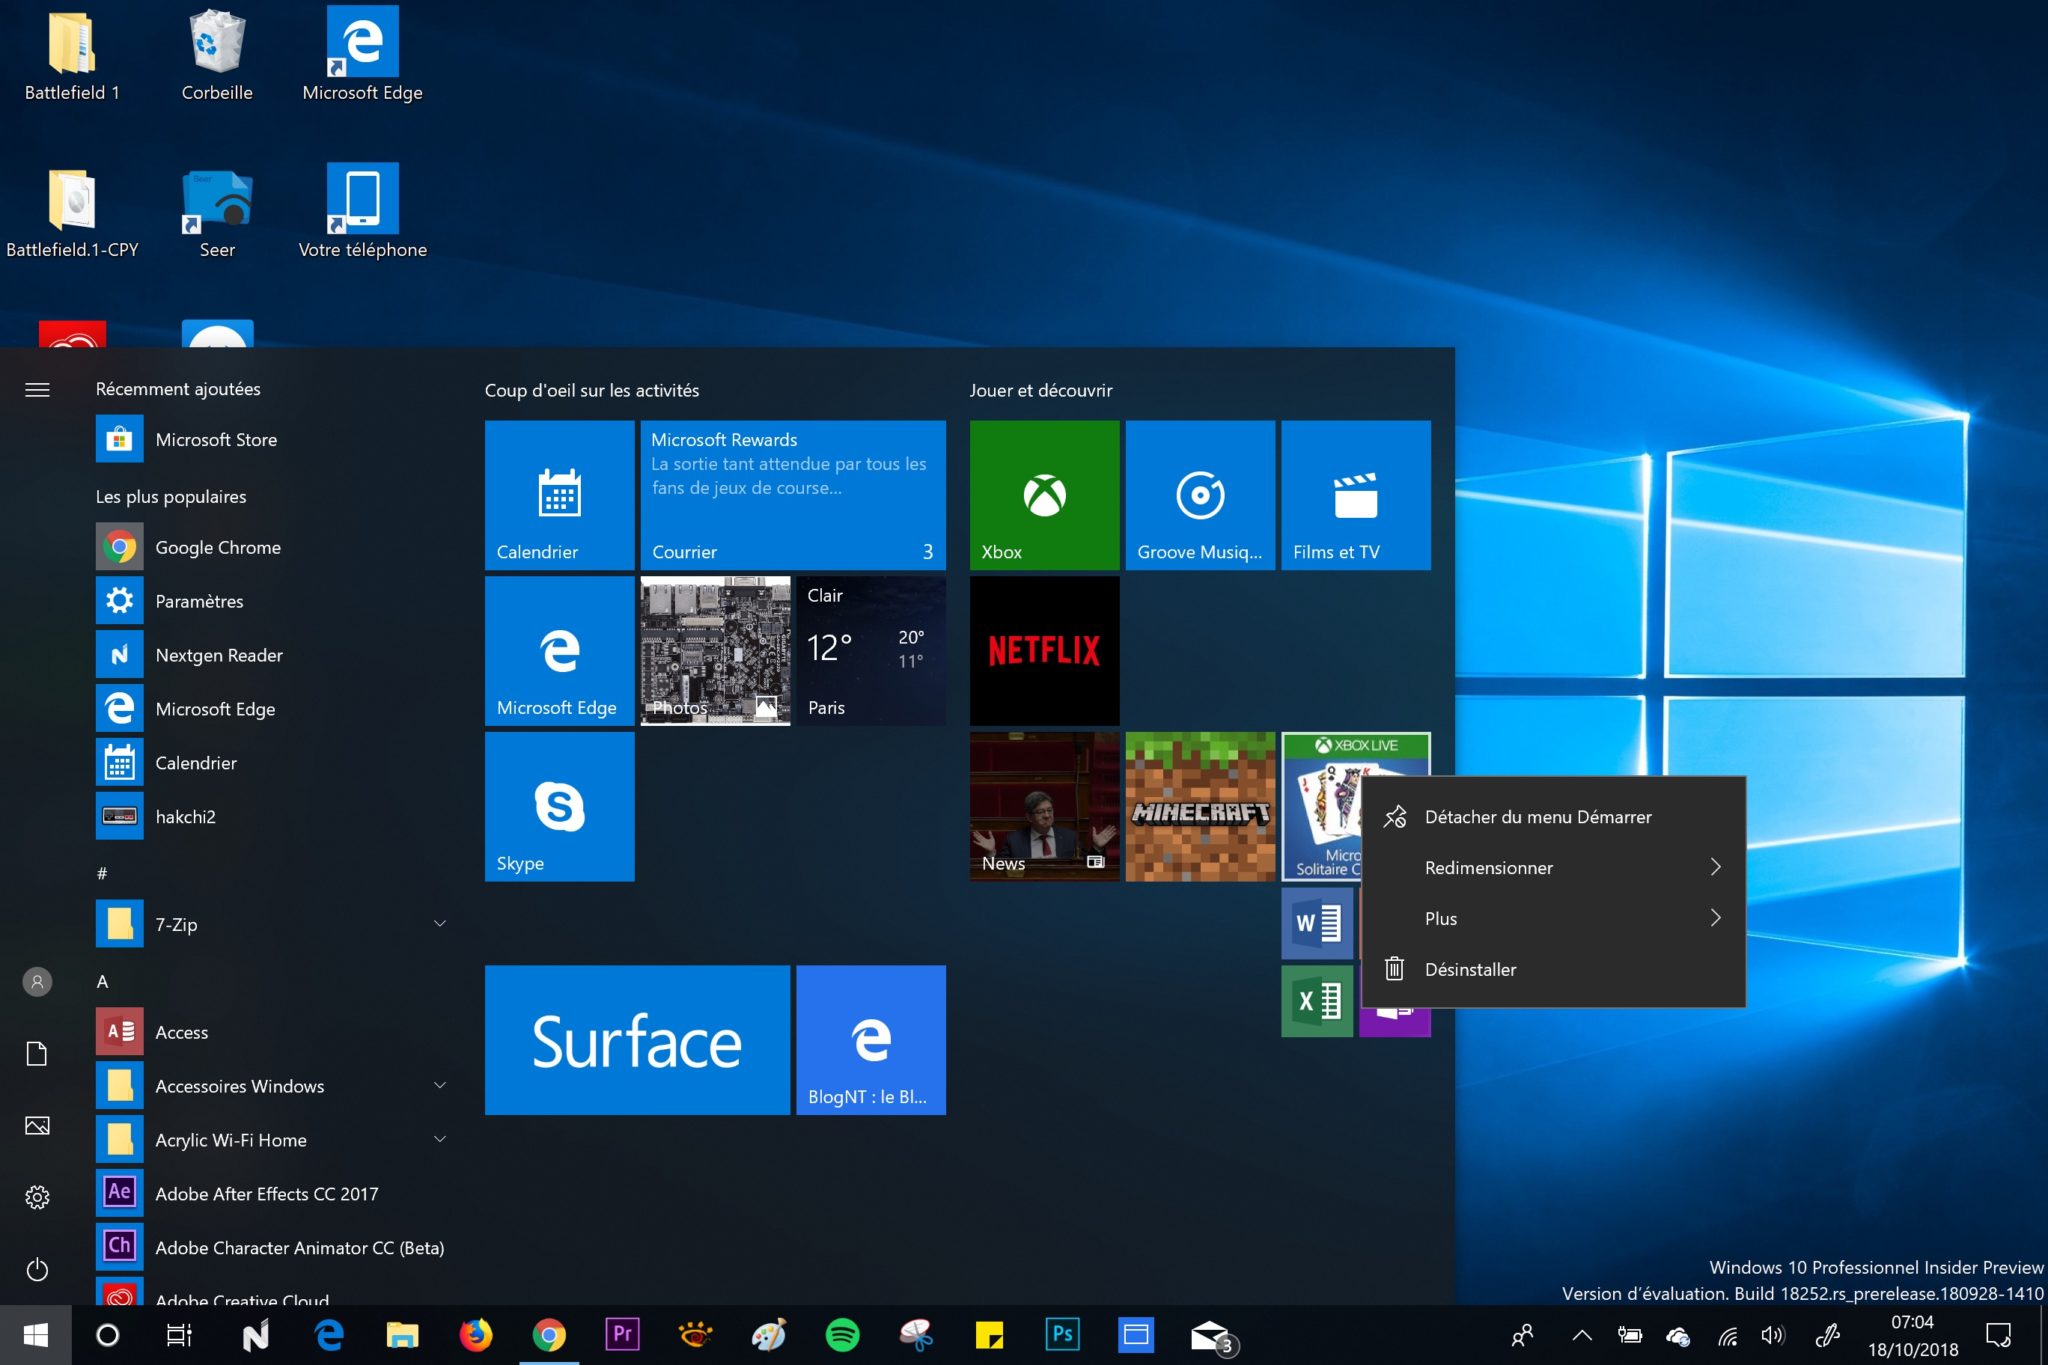This screenshot has width=2048, height=1365.
Task: Launch Google Chrome from the app list
Action: (x=272, y=547)
